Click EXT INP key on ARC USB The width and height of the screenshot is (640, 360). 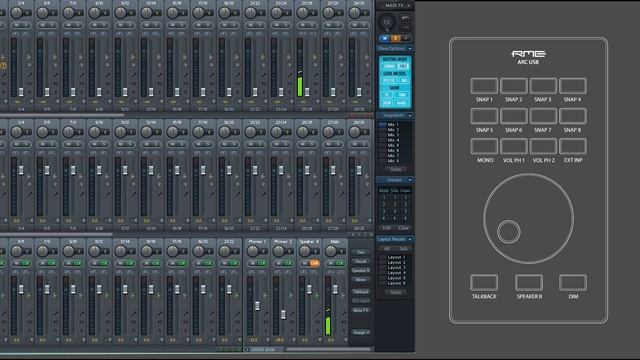click(573, 147)
